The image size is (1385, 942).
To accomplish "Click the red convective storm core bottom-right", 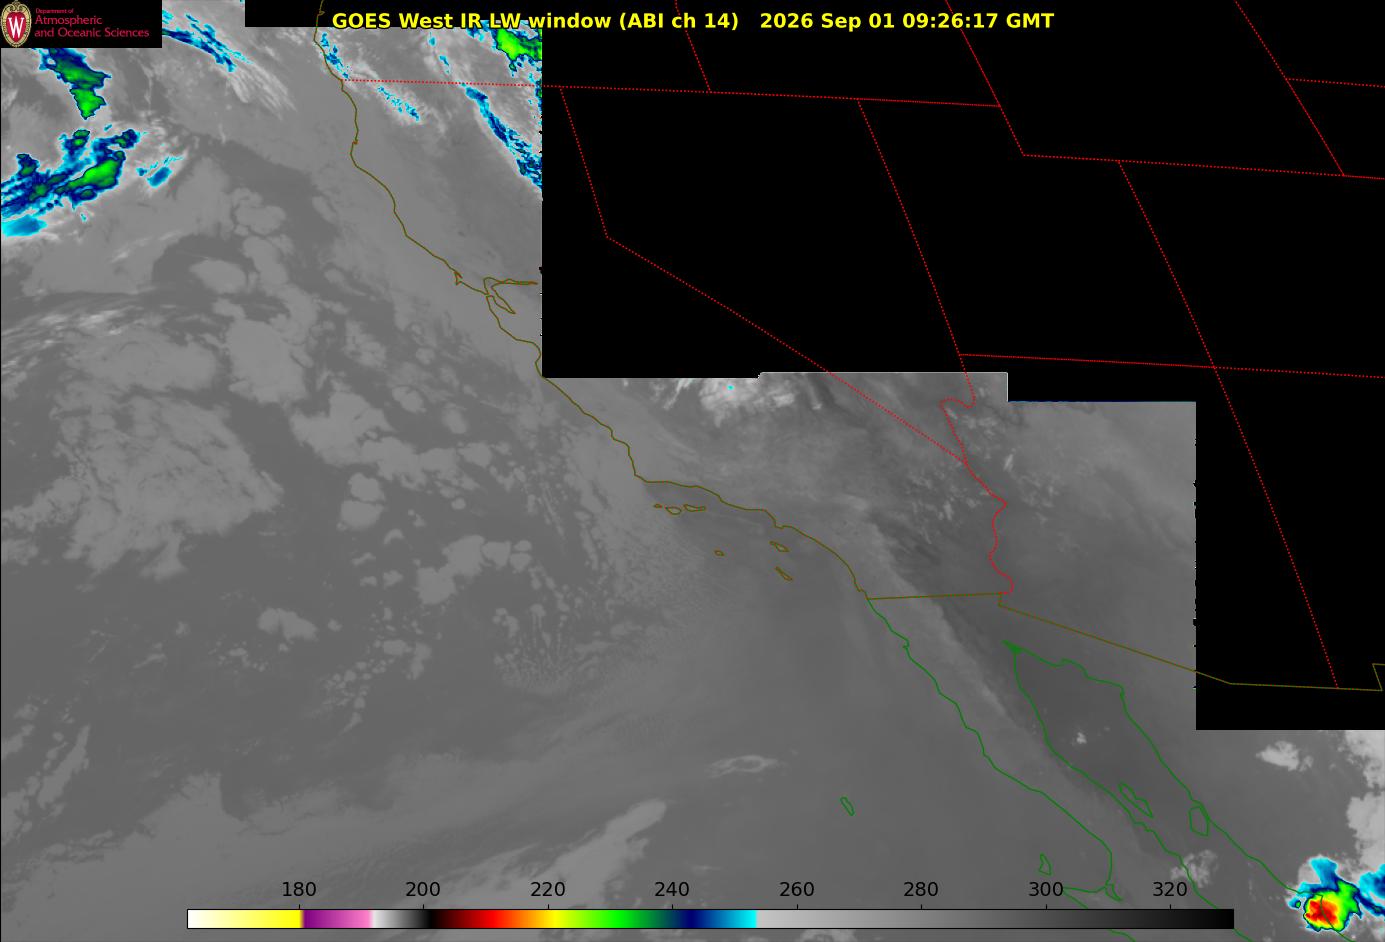I will pyautogui.click(x=1320, y=908).
